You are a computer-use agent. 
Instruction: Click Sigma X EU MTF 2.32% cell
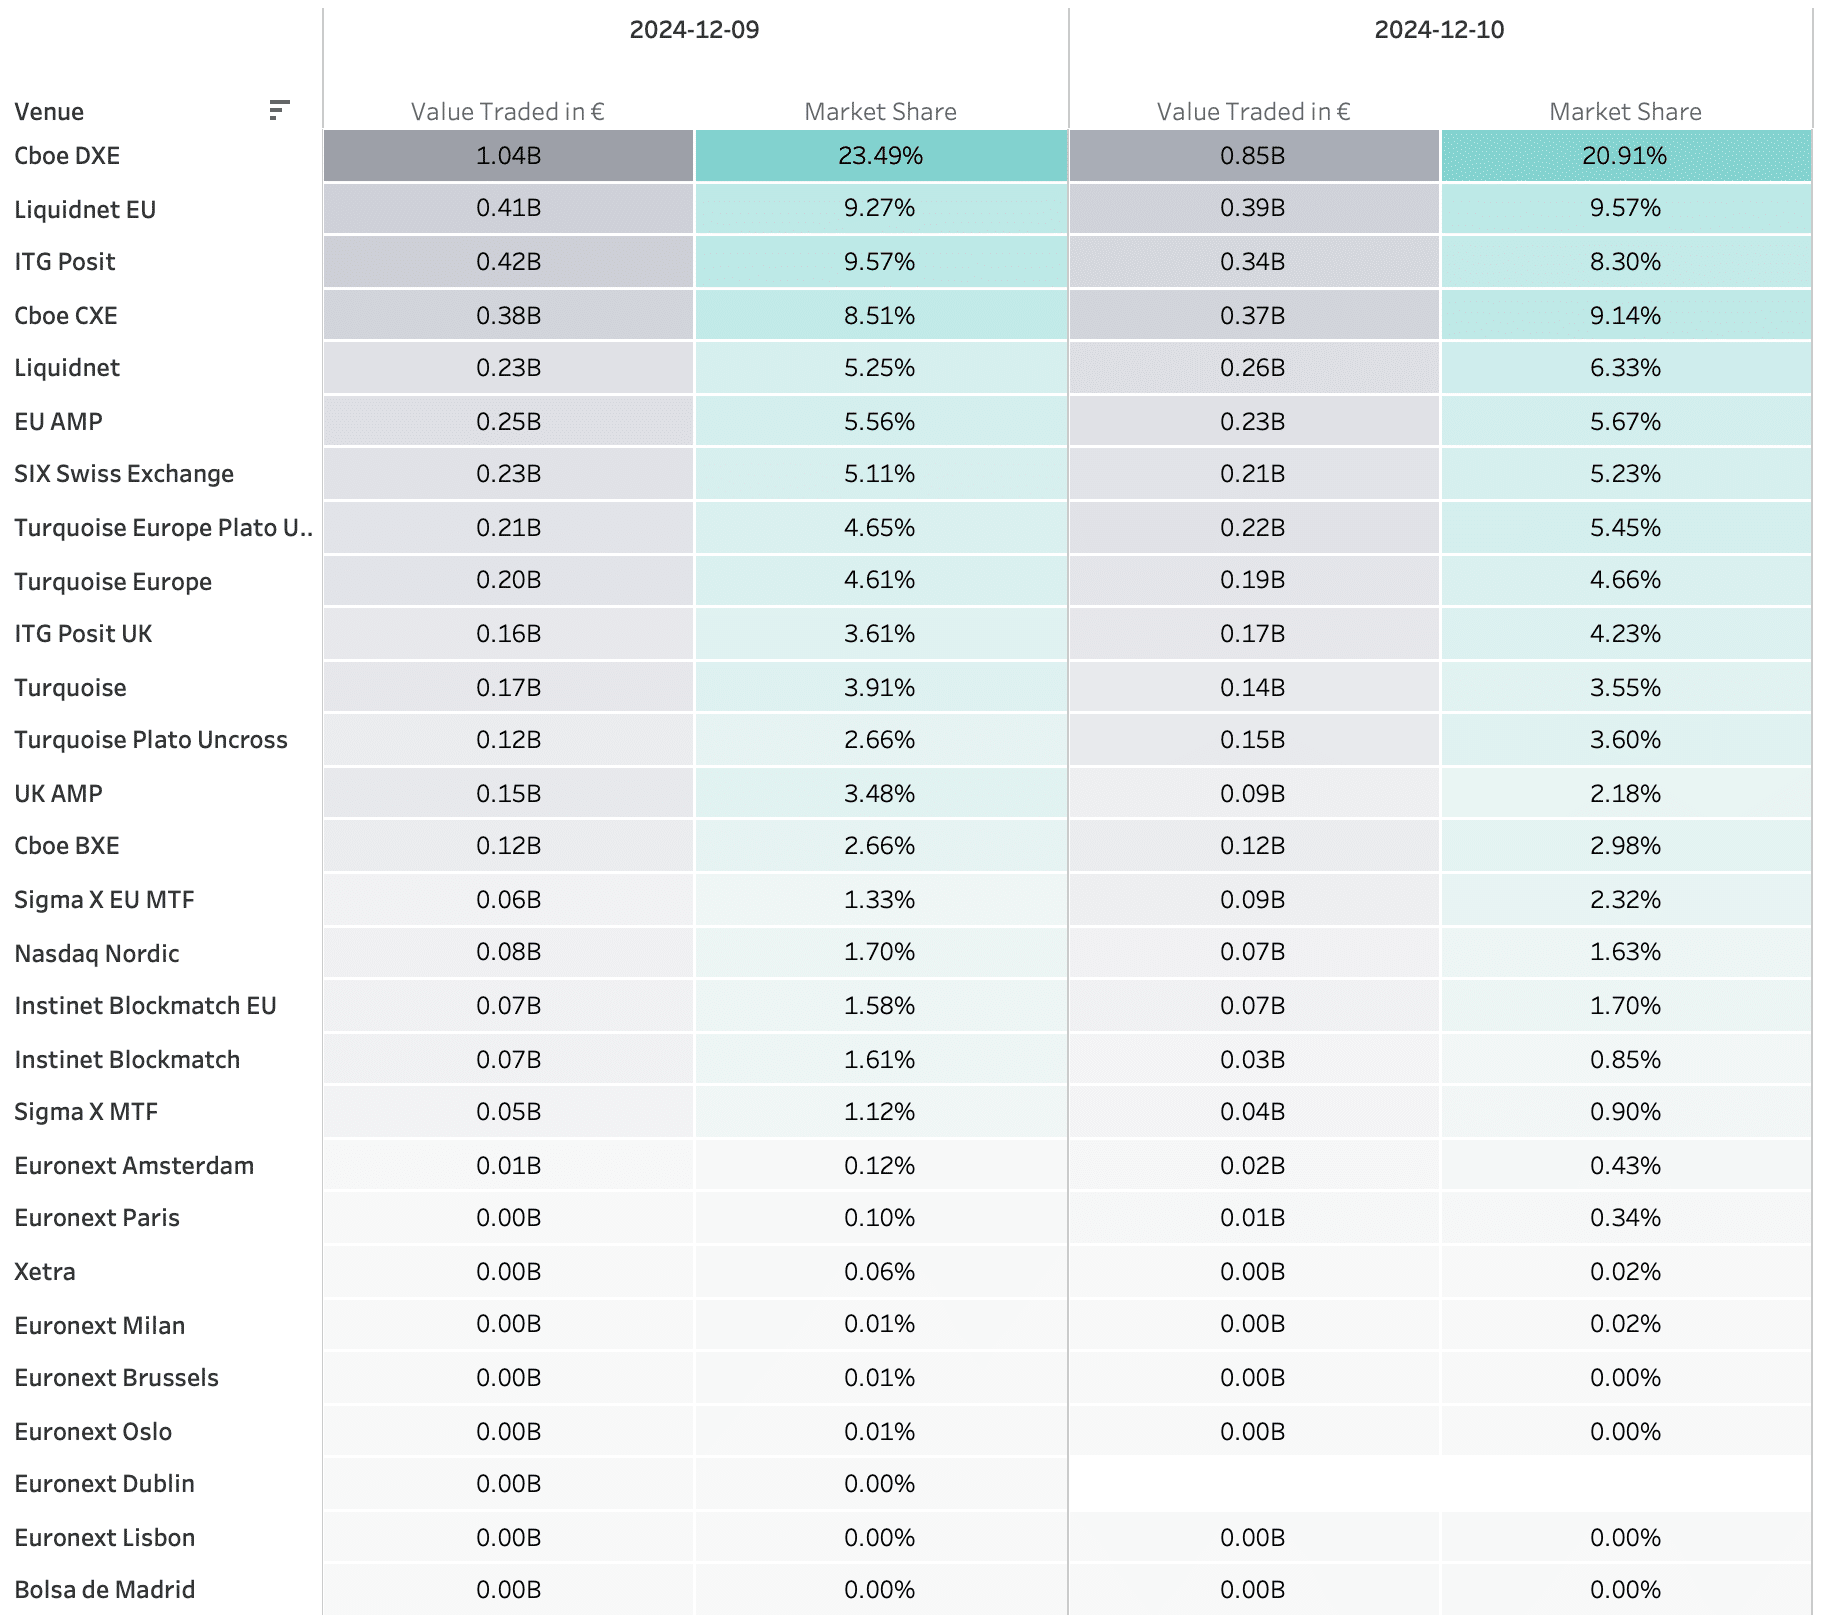1624,900
